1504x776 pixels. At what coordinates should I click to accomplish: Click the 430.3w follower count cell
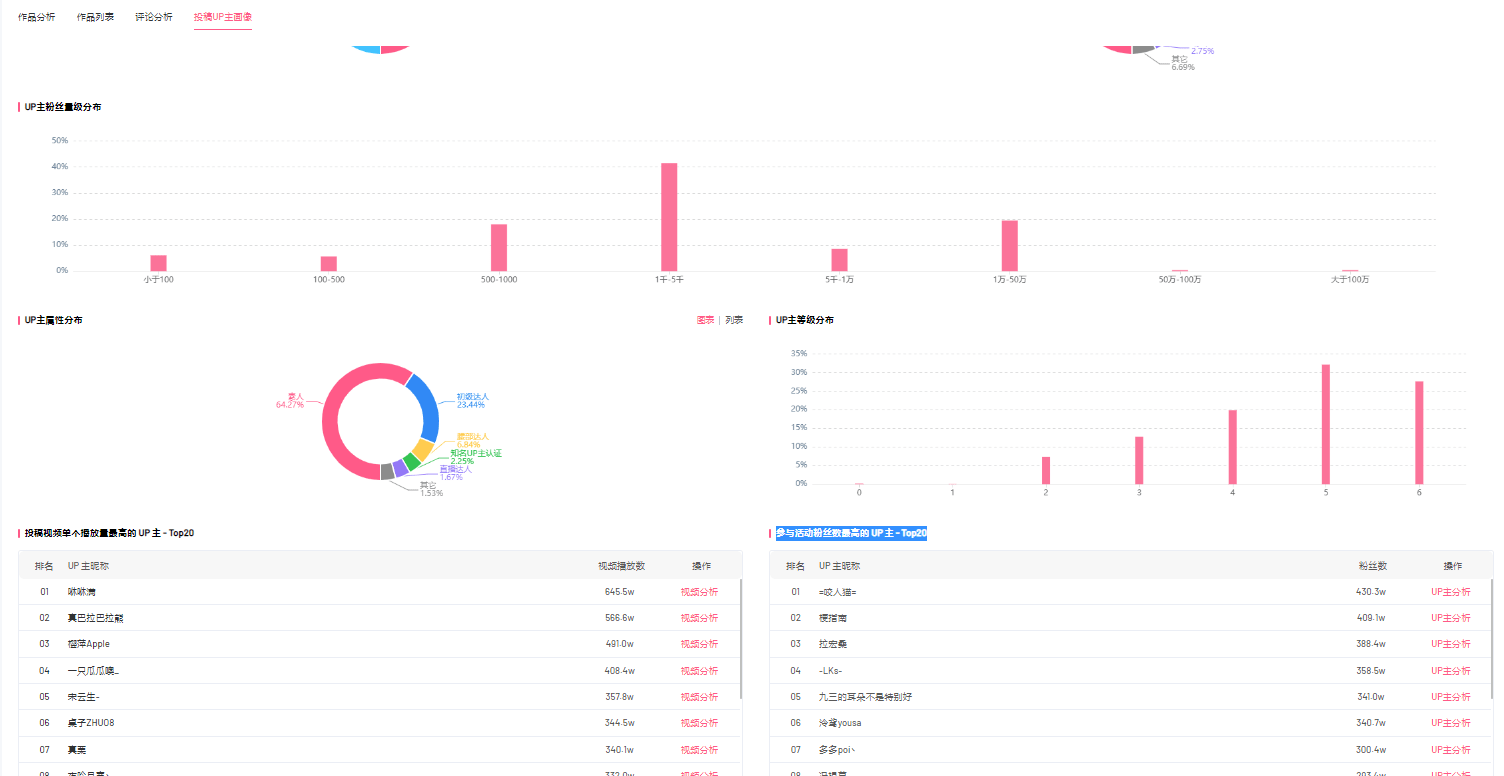1370,592
